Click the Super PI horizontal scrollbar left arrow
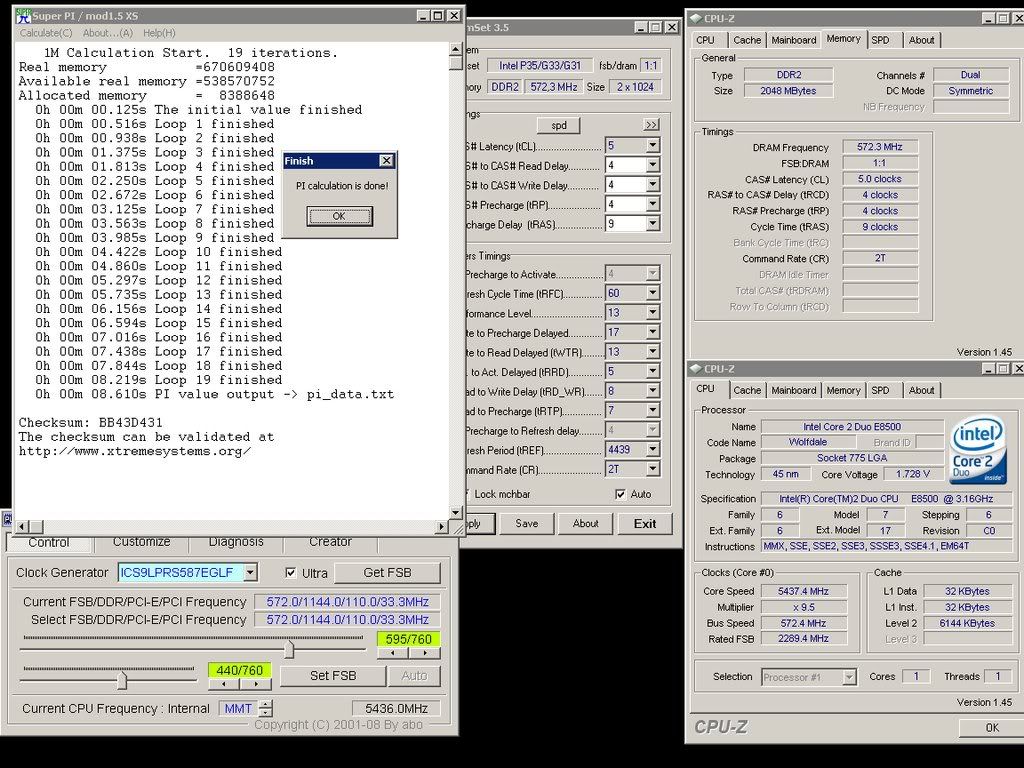The image size is (1024, 768). coord(22,526)
